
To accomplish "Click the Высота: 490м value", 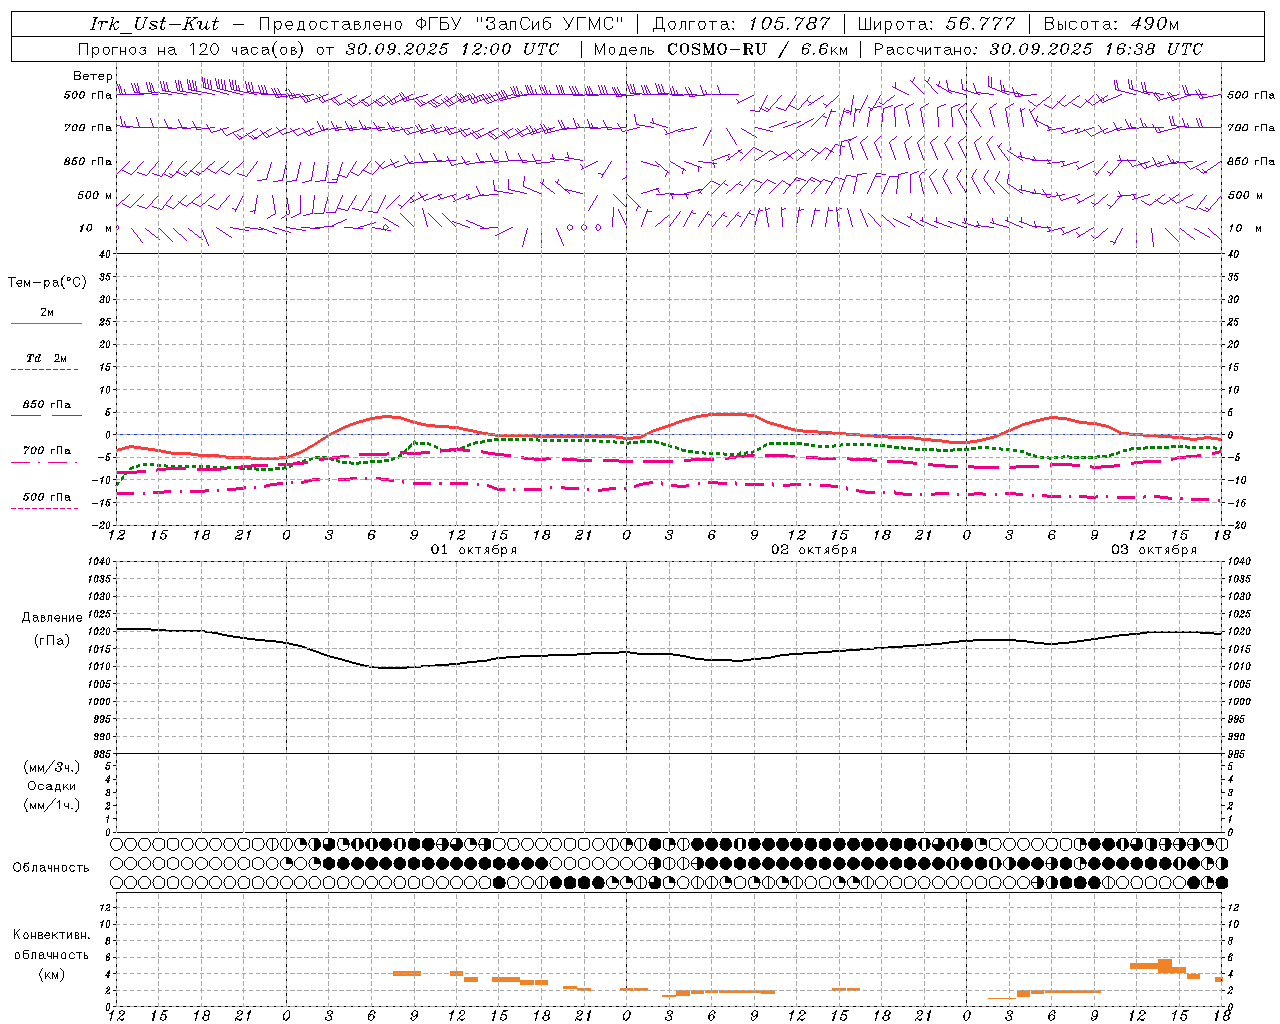I will coord(1111,24).
